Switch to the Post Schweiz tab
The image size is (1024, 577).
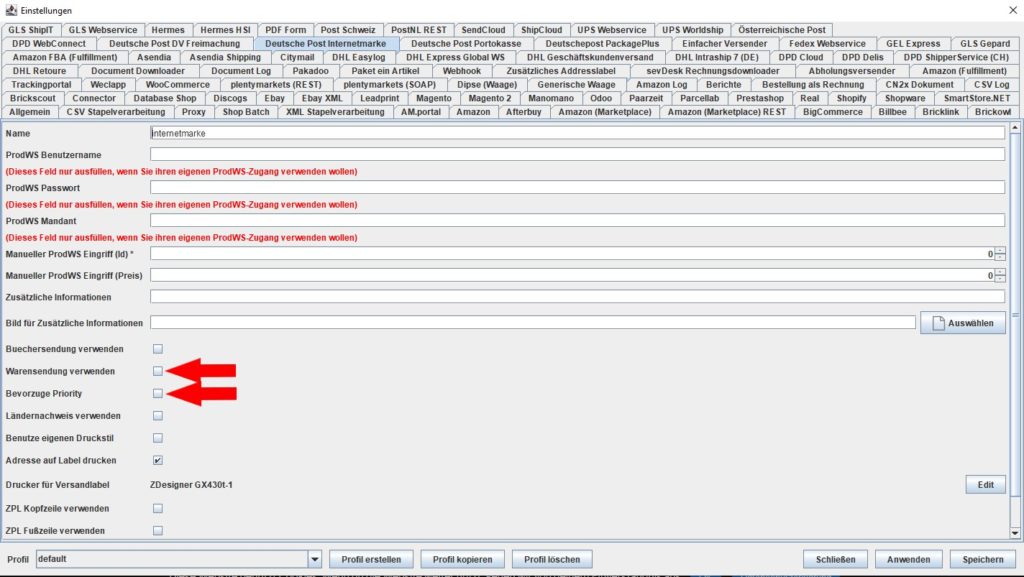tap(348, 30)
